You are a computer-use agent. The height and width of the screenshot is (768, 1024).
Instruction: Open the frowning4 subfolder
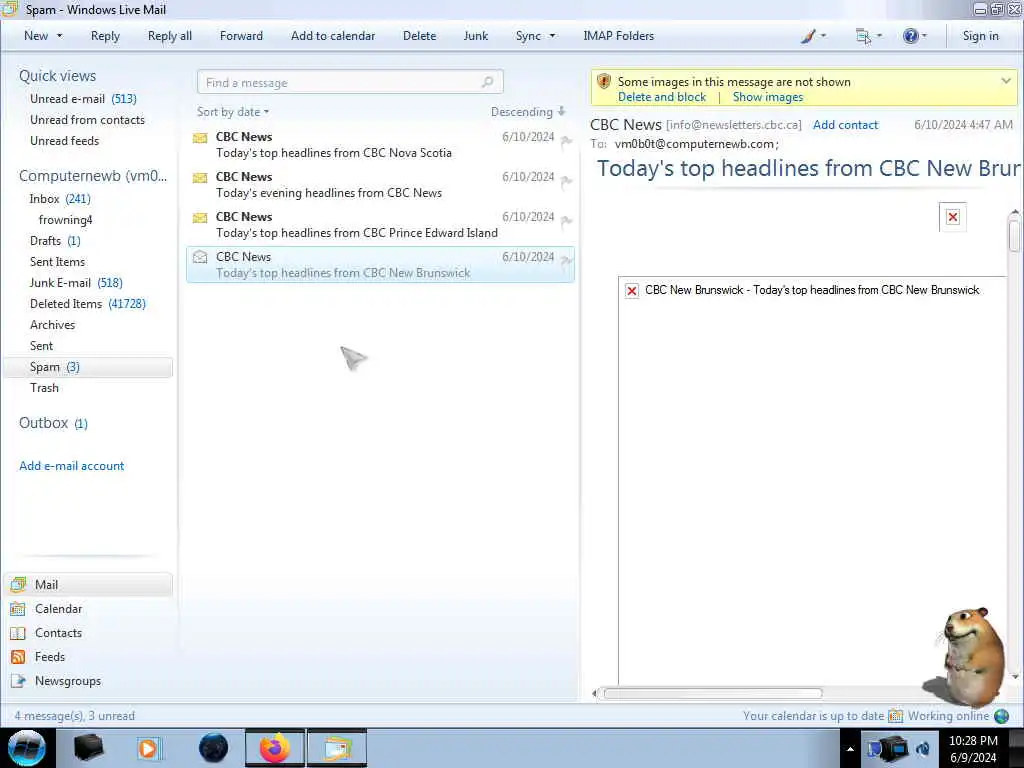[x=65, y=220]
